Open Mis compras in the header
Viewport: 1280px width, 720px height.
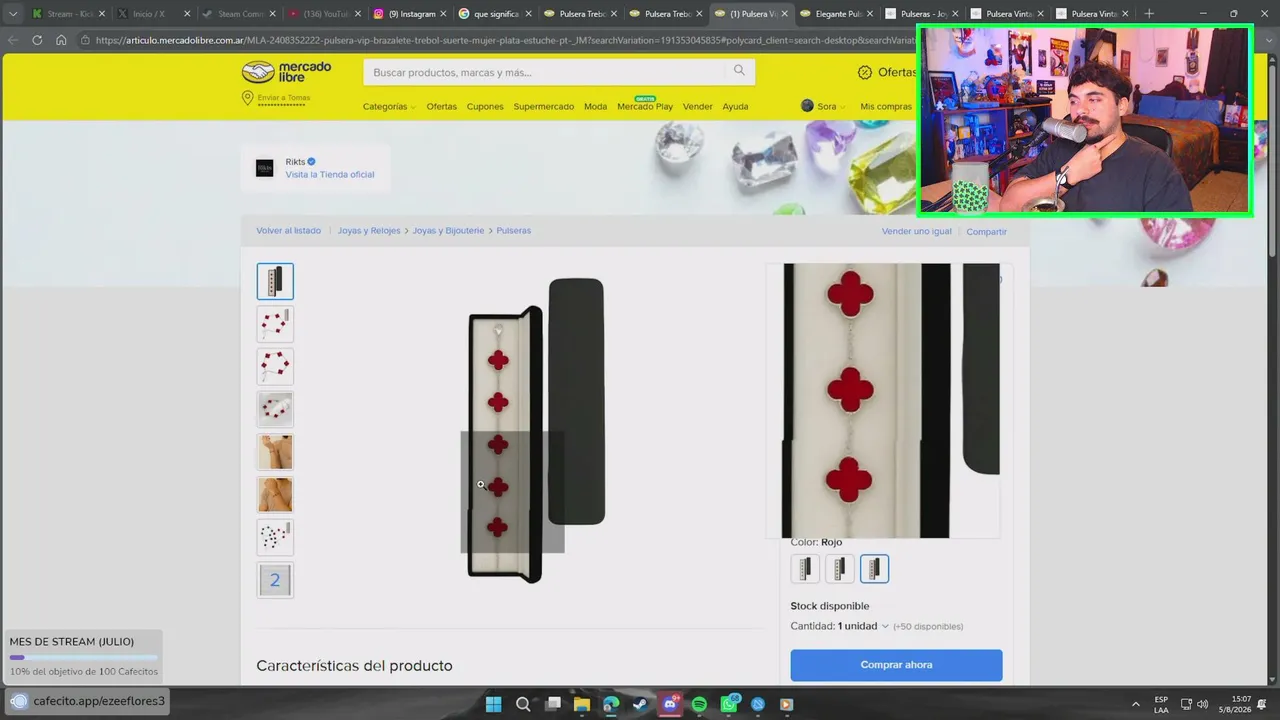886,106
